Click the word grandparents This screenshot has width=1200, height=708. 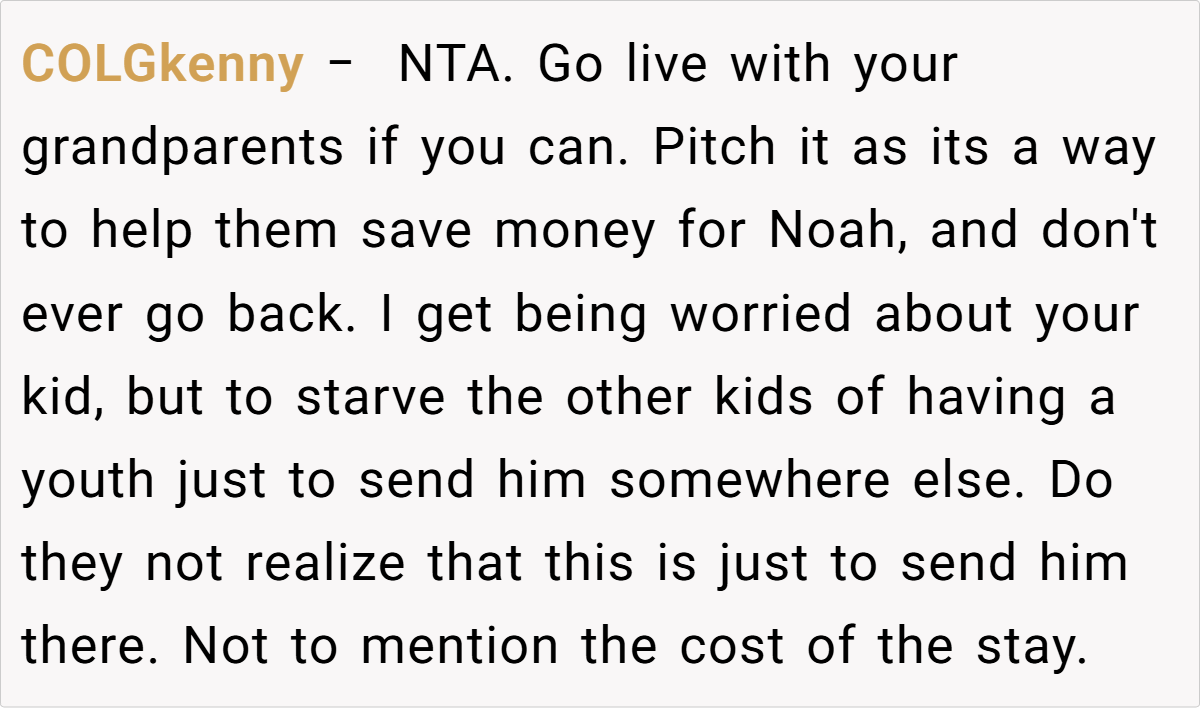[183, 150]
